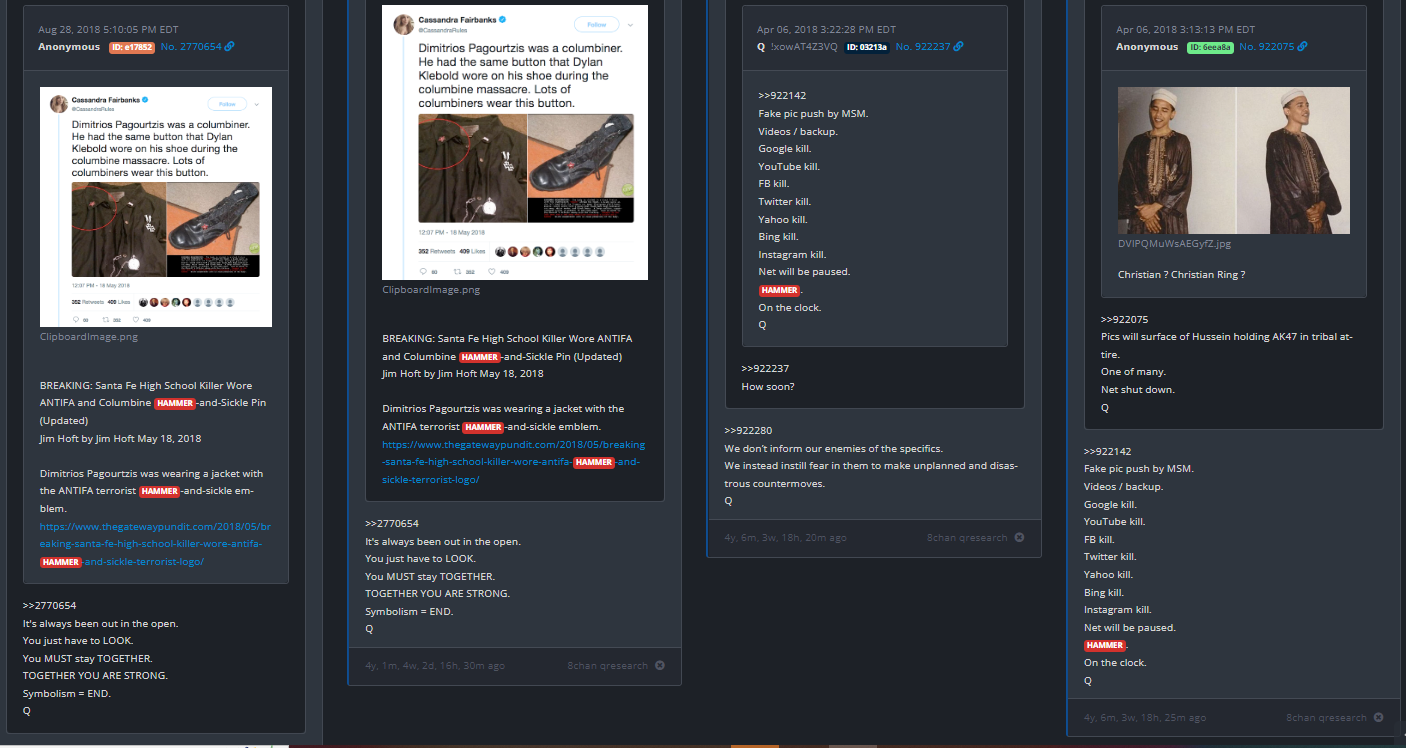Click close icon next to 20m ago post footer
1406x748 pixels.
click(1019, 537)
